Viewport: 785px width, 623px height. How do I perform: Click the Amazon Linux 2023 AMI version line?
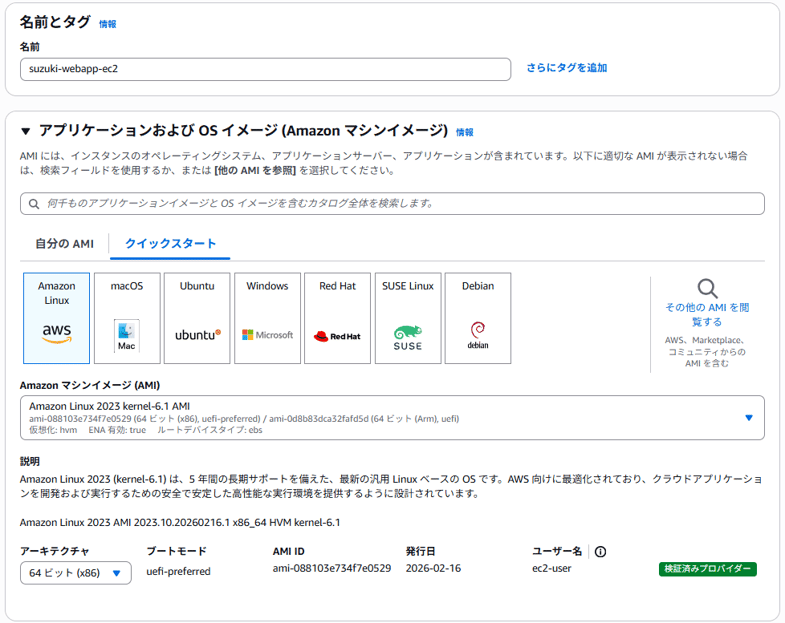[x=180, y=522]
